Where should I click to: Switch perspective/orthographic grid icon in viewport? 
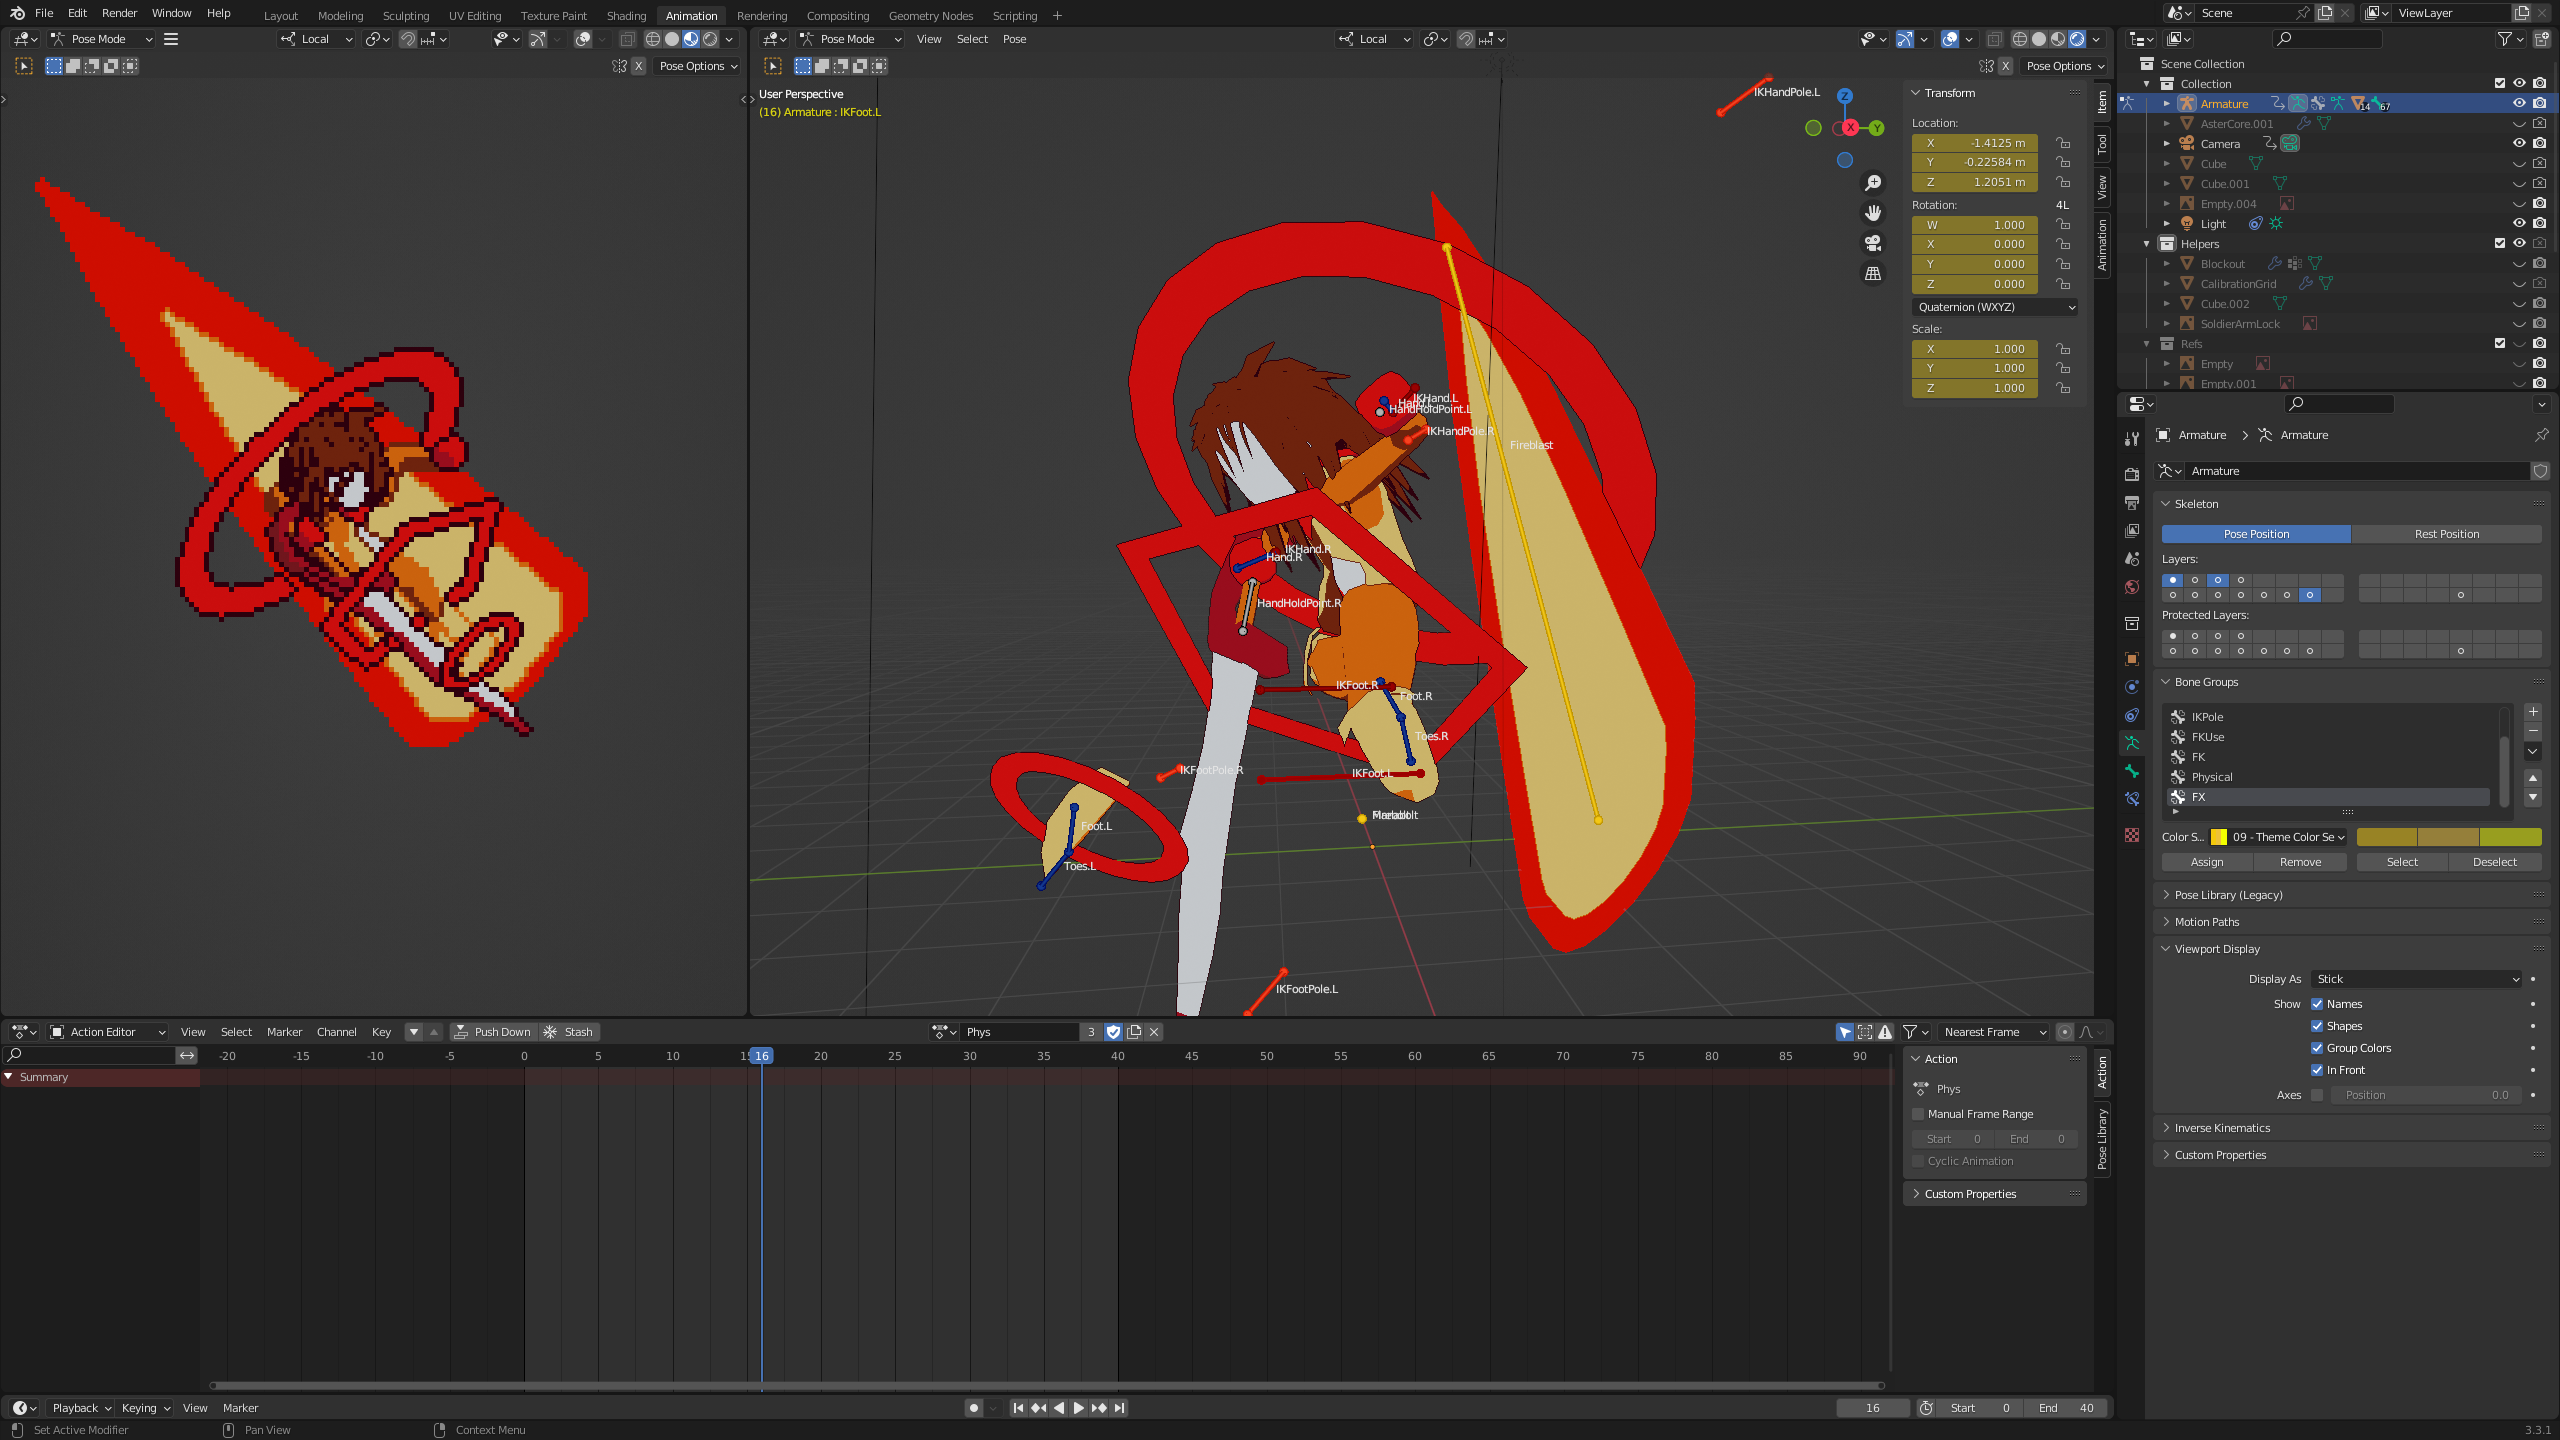pos(1873,273)
